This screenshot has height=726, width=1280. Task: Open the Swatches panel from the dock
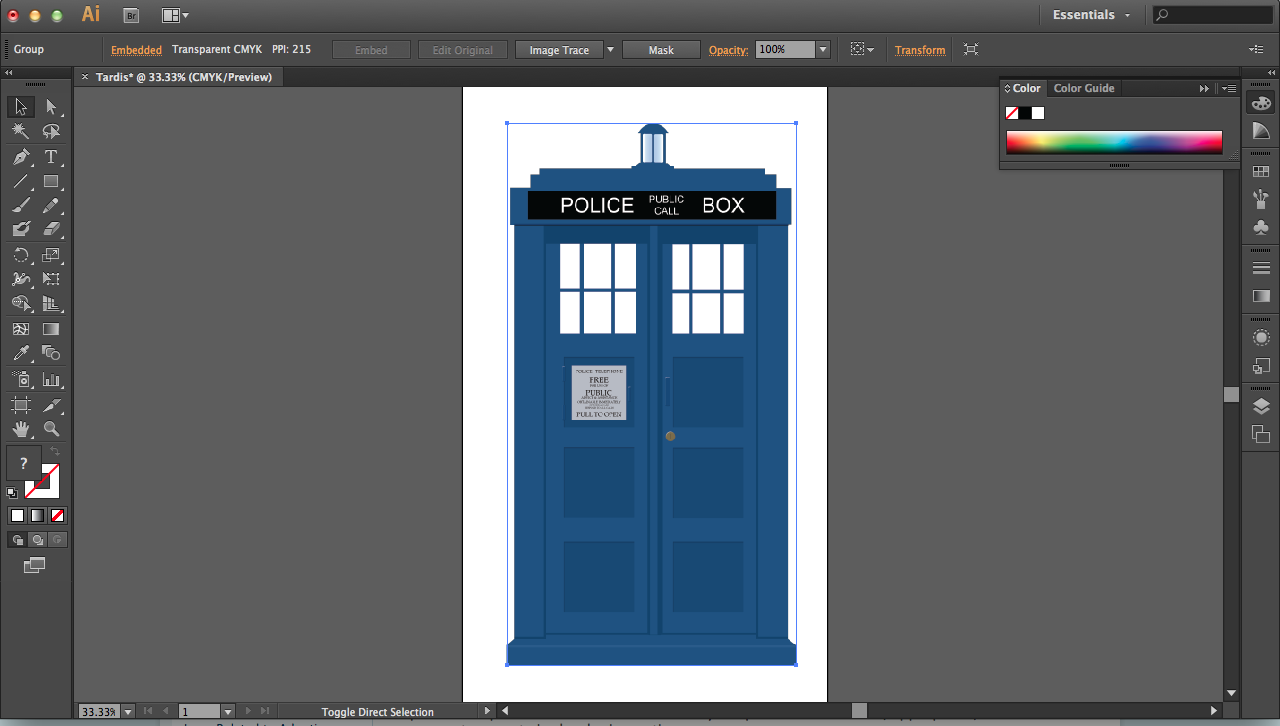pos(1261,172)
